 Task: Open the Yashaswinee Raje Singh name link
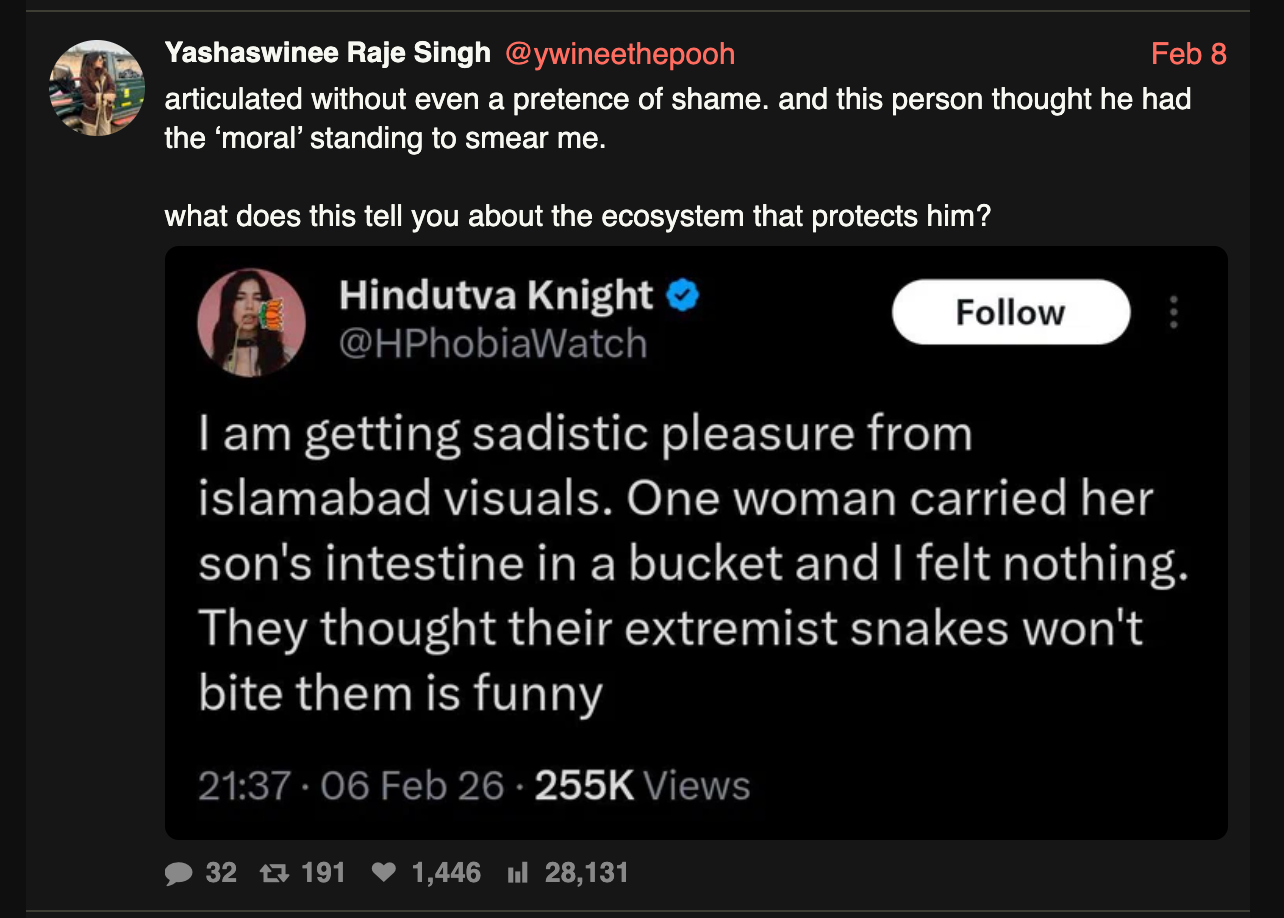327,53
